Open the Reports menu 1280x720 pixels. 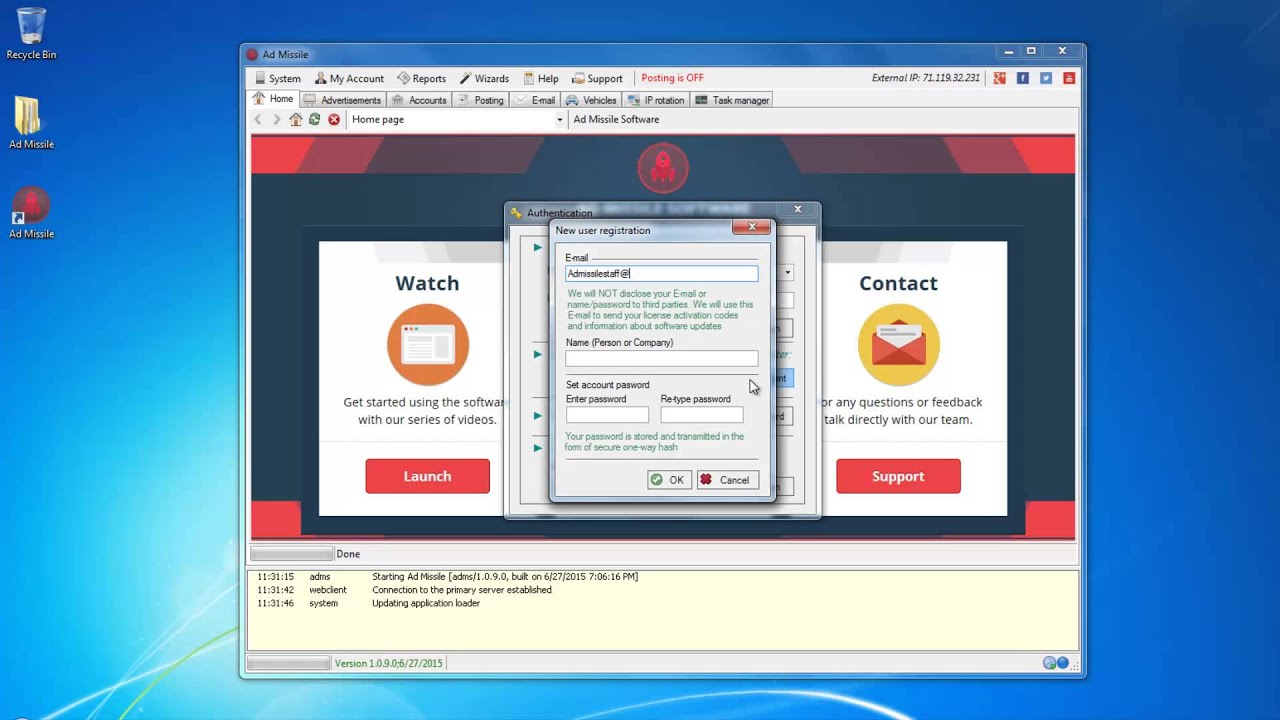pyautogui.click(x=421, y=78)
